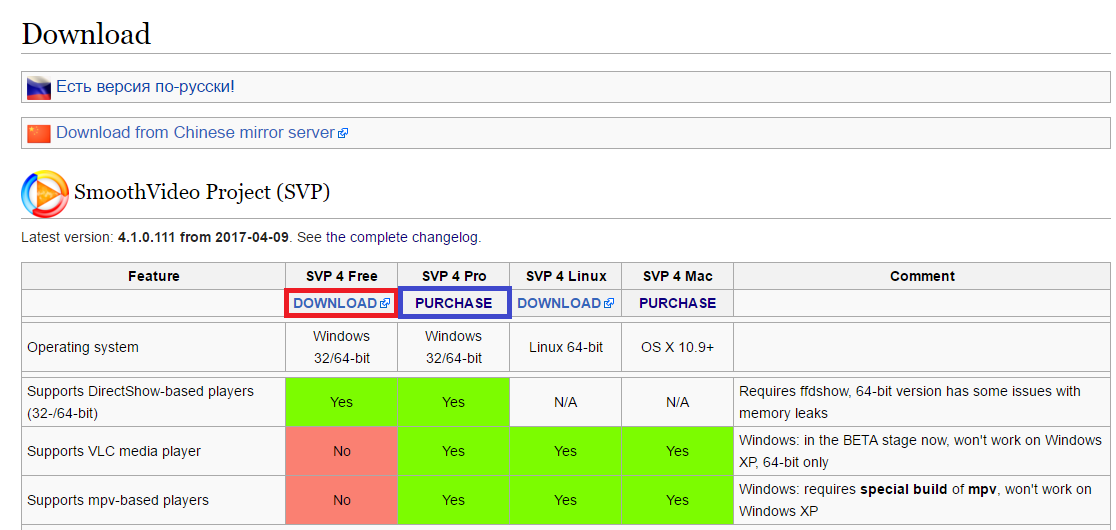Click the Comment column header
The image size is (1116, 530).
pyautogui.click(x=922, y=276)
